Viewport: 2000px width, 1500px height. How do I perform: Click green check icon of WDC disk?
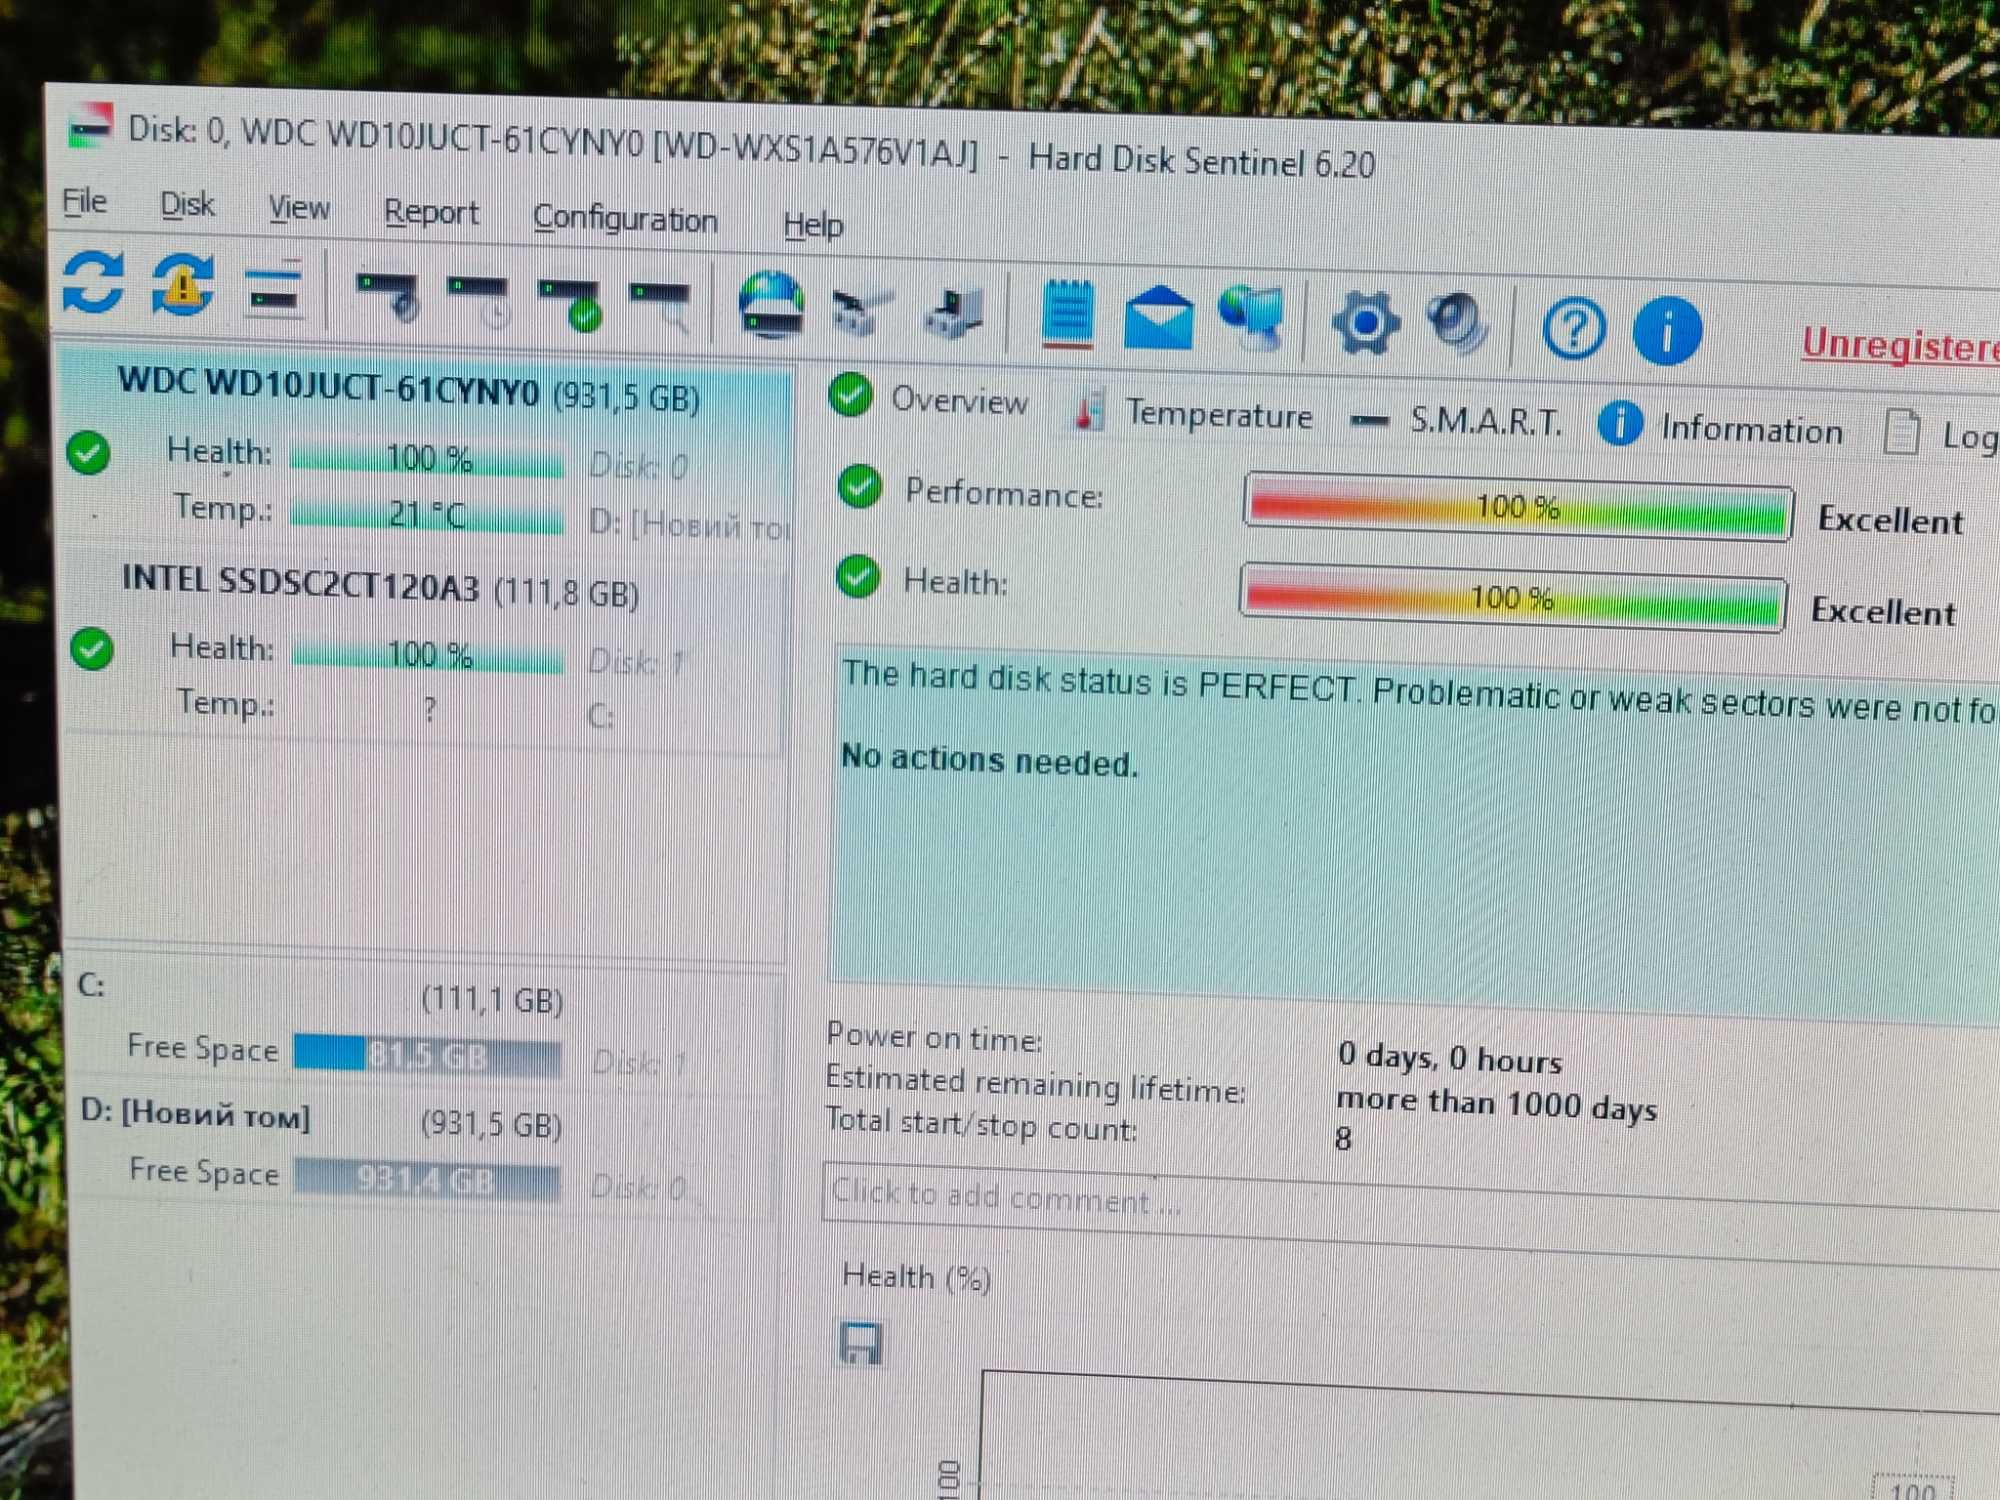coord(88,453)
